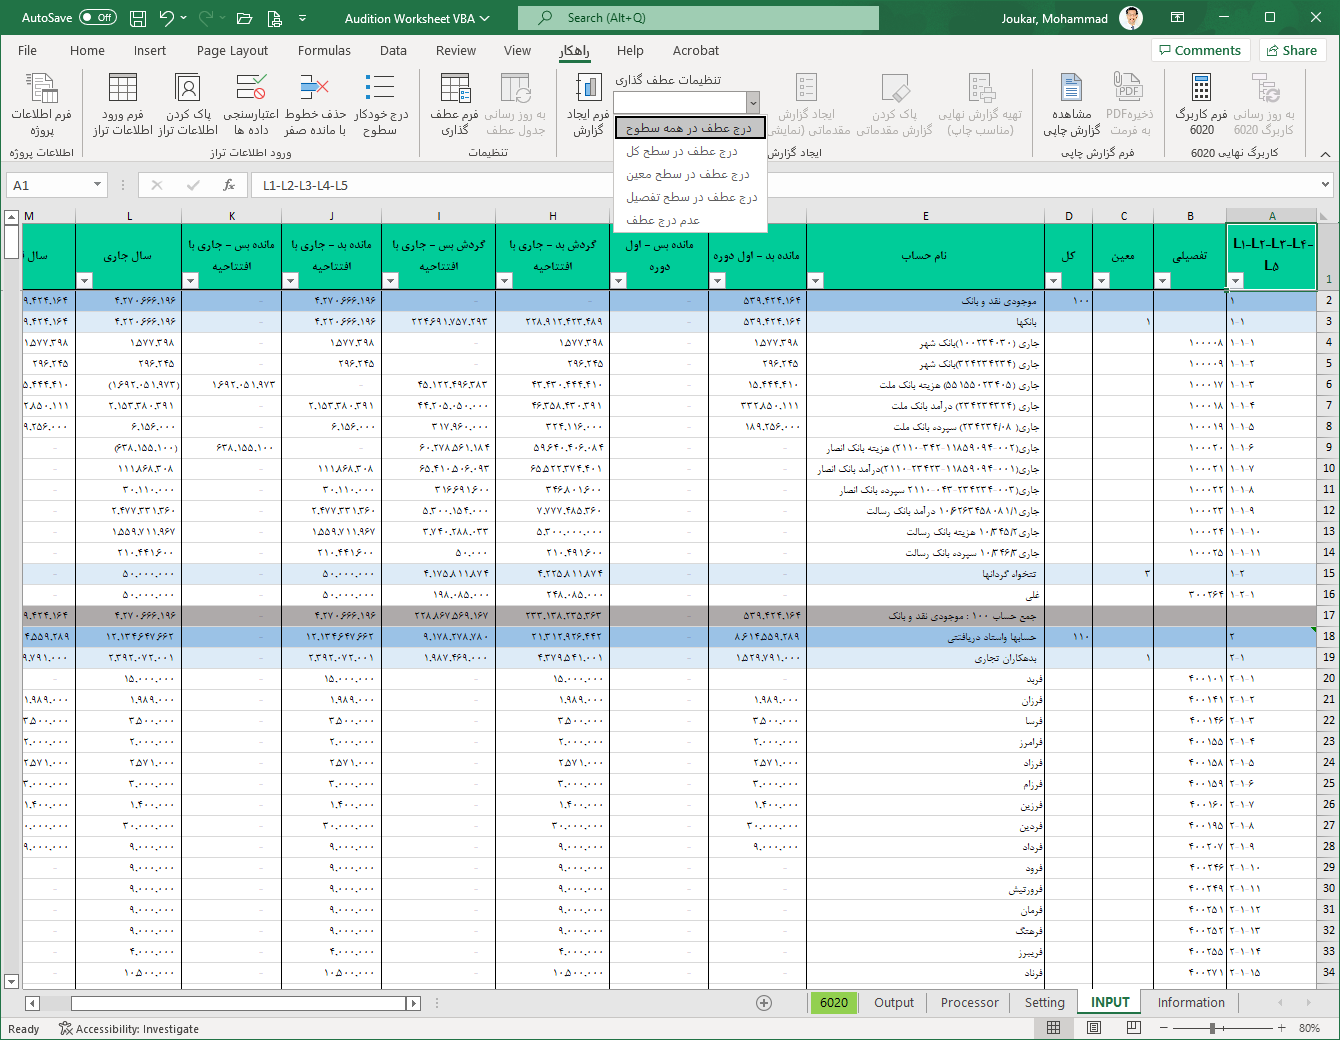
Task: Switch to the 6020 sheet tab
Action: tap(834, 1003)
